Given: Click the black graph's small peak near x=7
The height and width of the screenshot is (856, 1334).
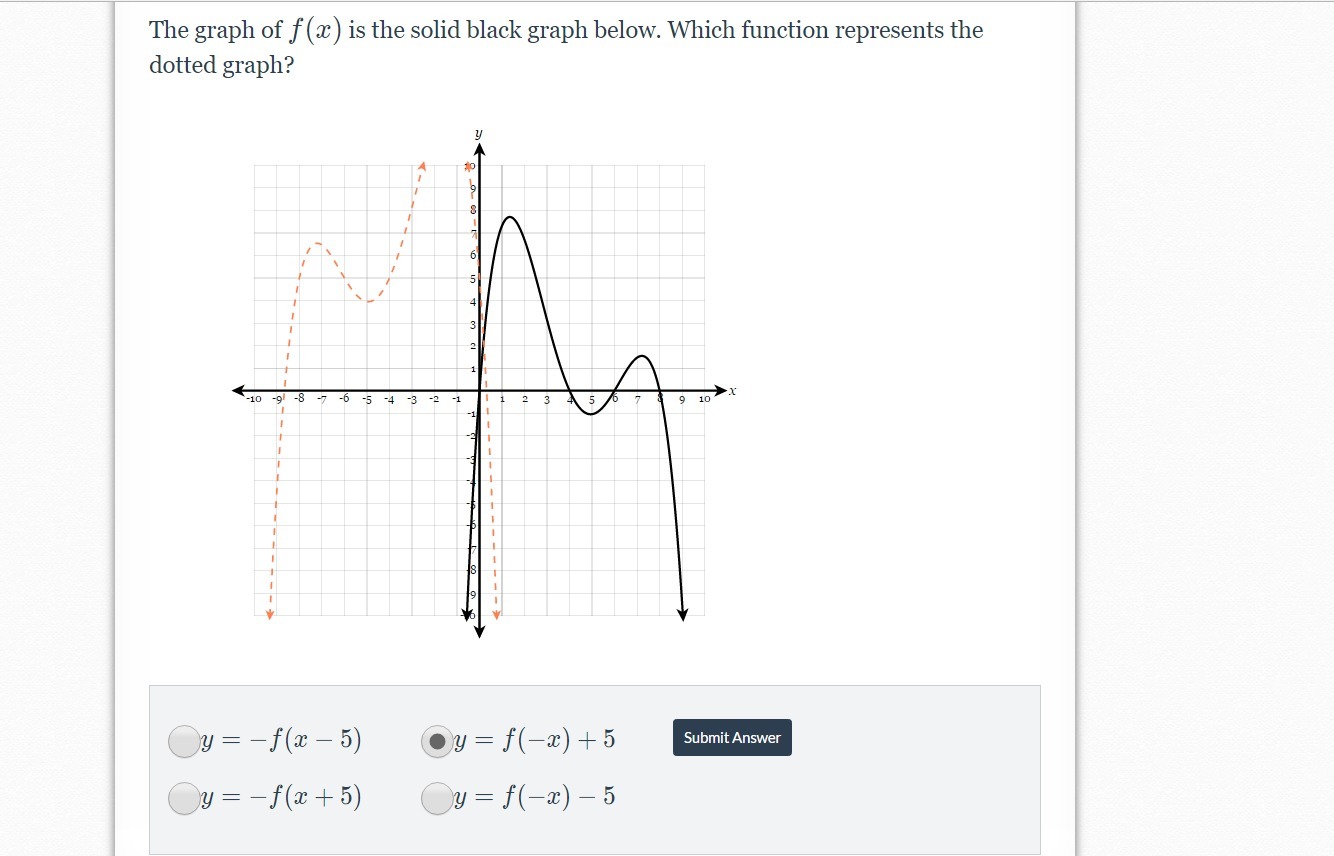Looking at the screenshot, I should (642, 356).
